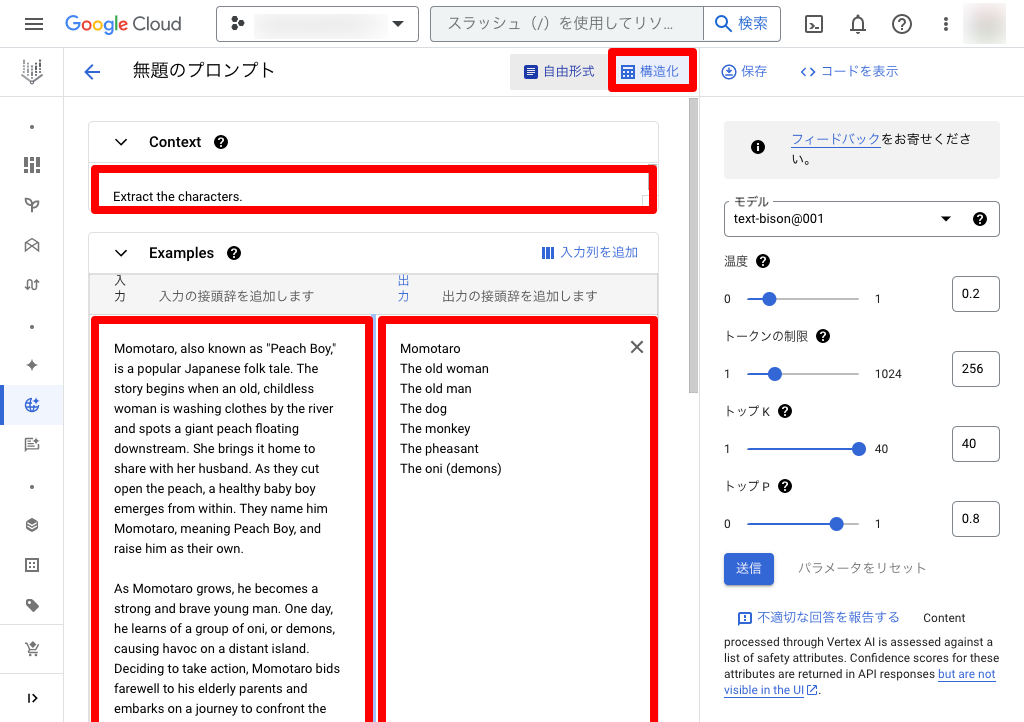Click the help icon next to Context

[221, 142]
